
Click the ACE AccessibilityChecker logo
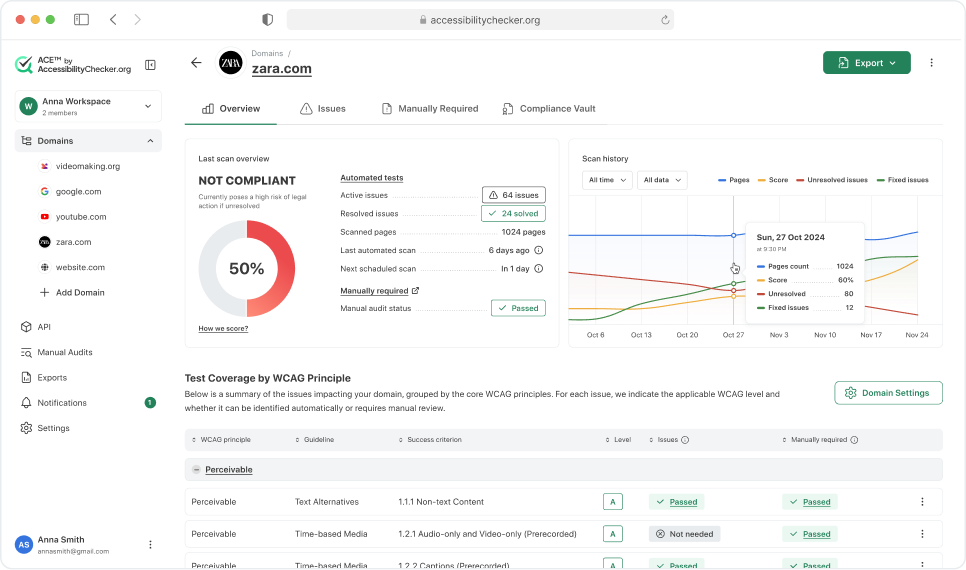(73, 65)
